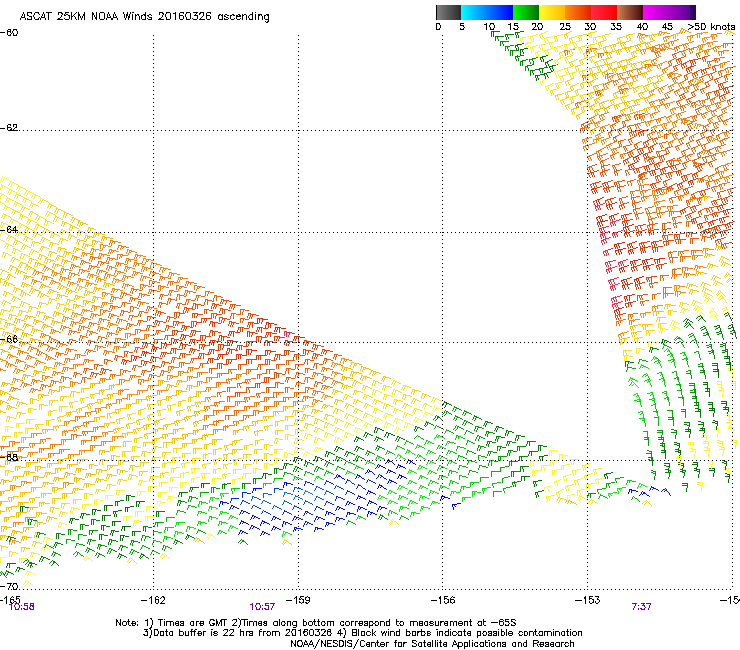740x650 pixels.
Task: Click the '-156' longitude axis label
Action: 443,599
